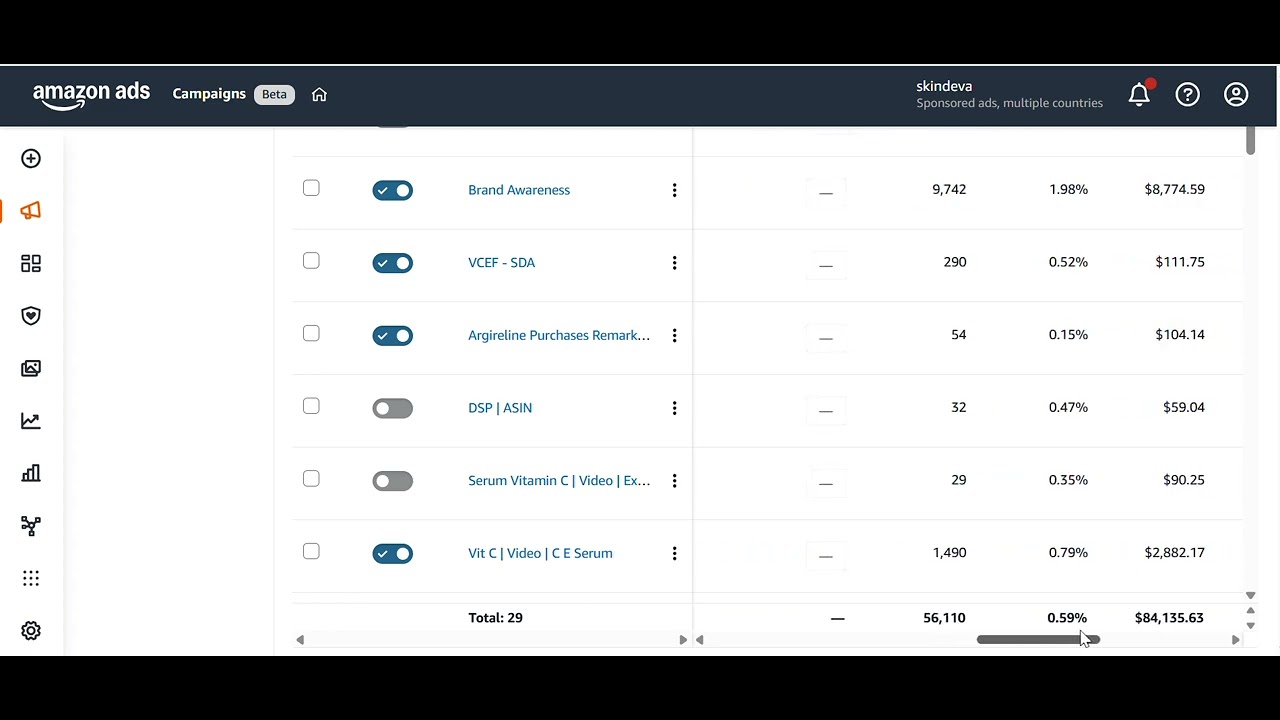
Task: Open the notifications bell
Action: coord(1139,94)
